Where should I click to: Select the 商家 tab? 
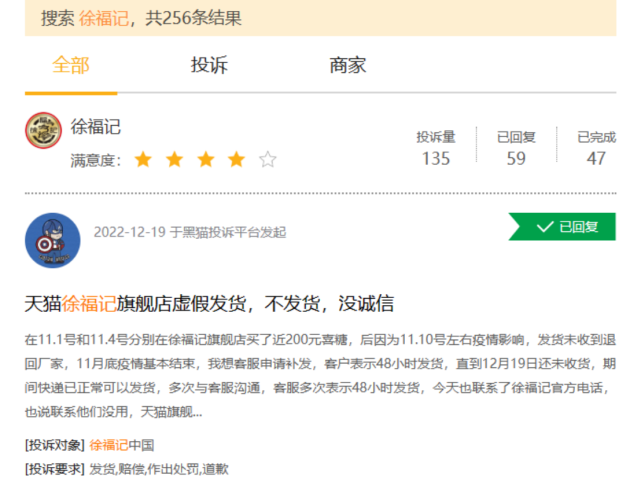point(348,65)
